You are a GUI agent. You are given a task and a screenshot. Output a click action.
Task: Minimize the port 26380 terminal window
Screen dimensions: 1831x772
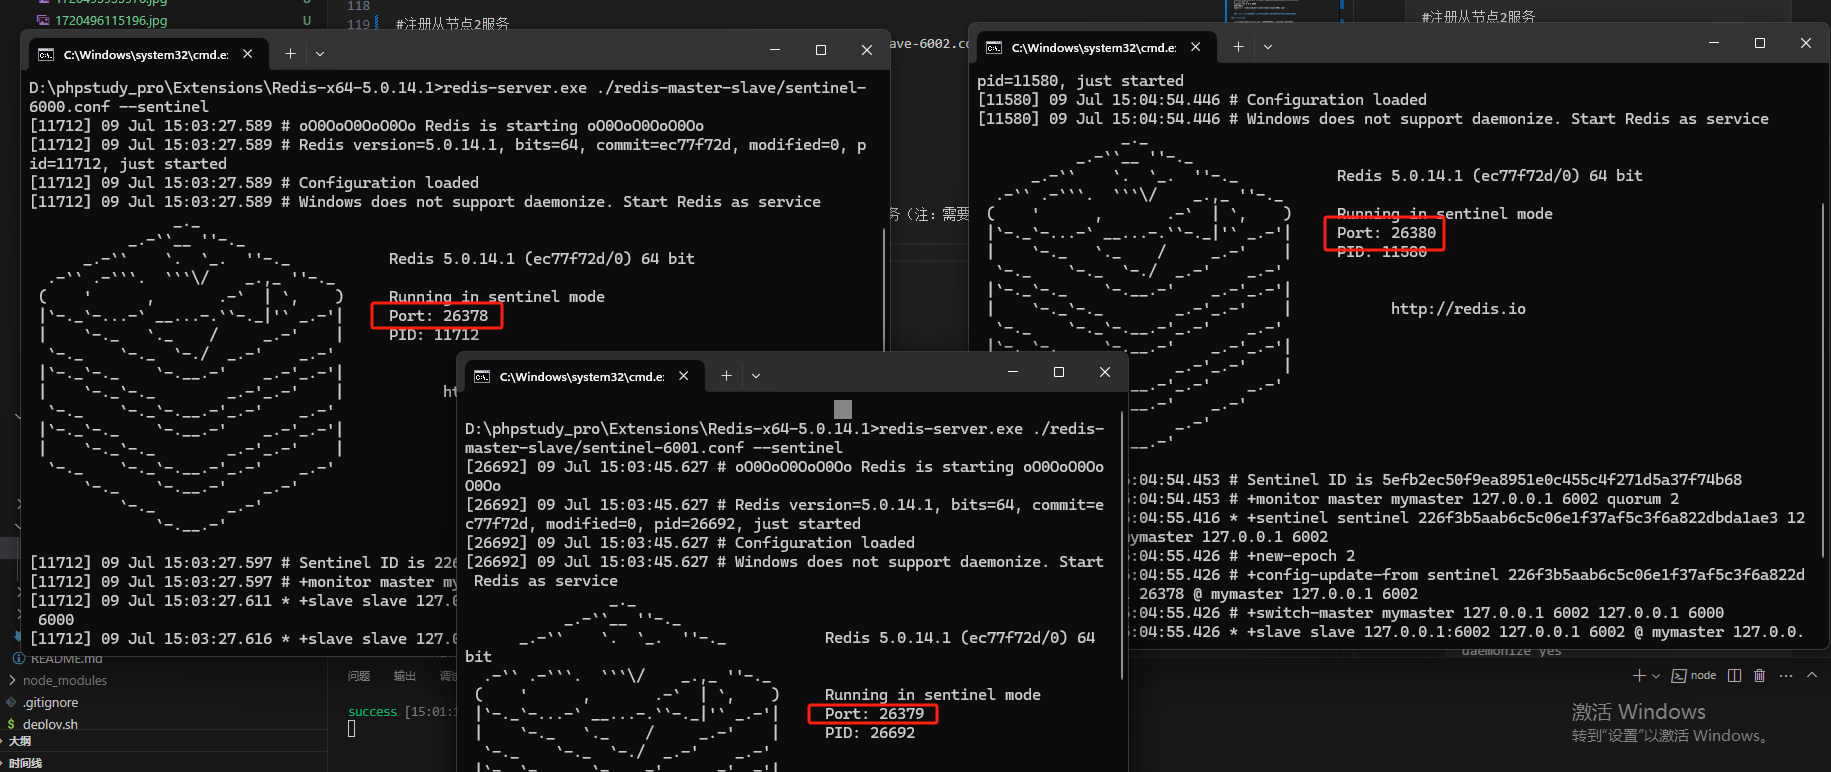tap(1714, 43)
